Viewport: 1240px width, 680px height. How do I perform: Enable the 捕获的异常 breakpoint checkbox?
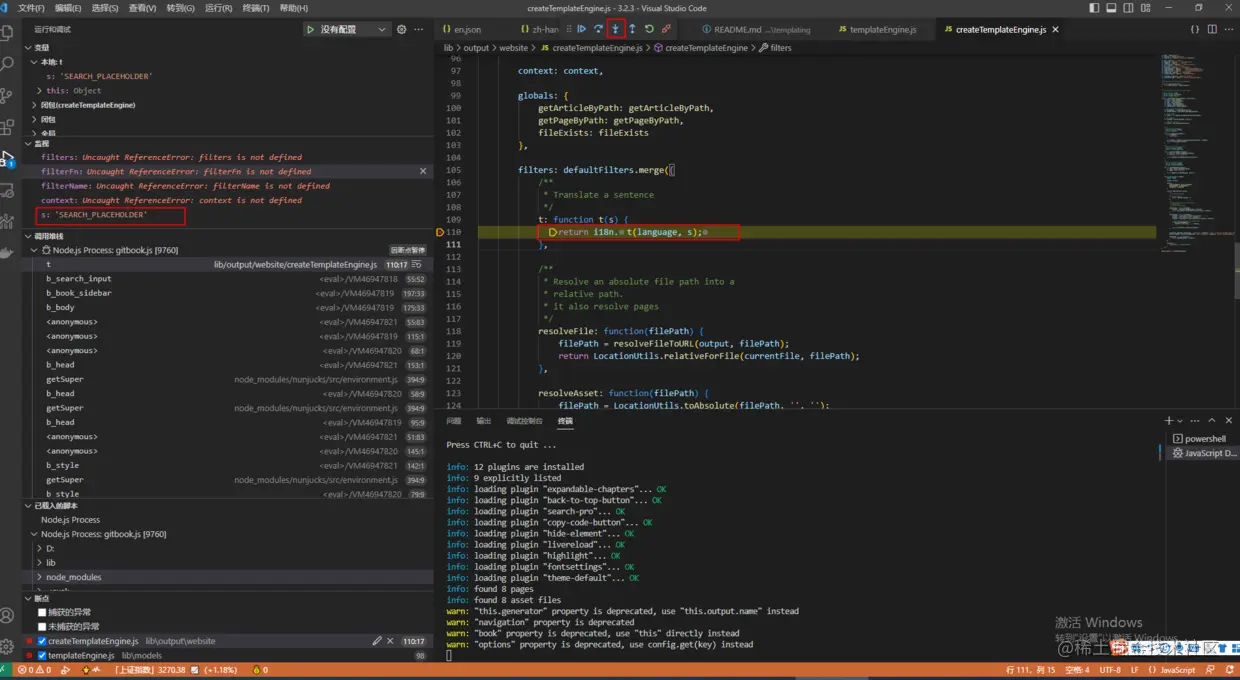[x=42, y=612]
